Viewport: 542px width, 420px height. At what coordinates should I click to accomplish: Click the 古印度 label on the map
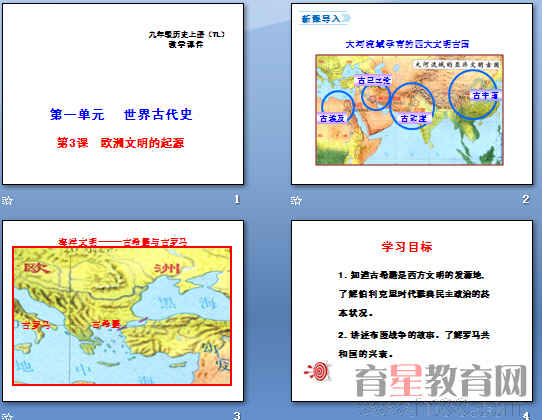pyautogui.click(x=413, y=119)
